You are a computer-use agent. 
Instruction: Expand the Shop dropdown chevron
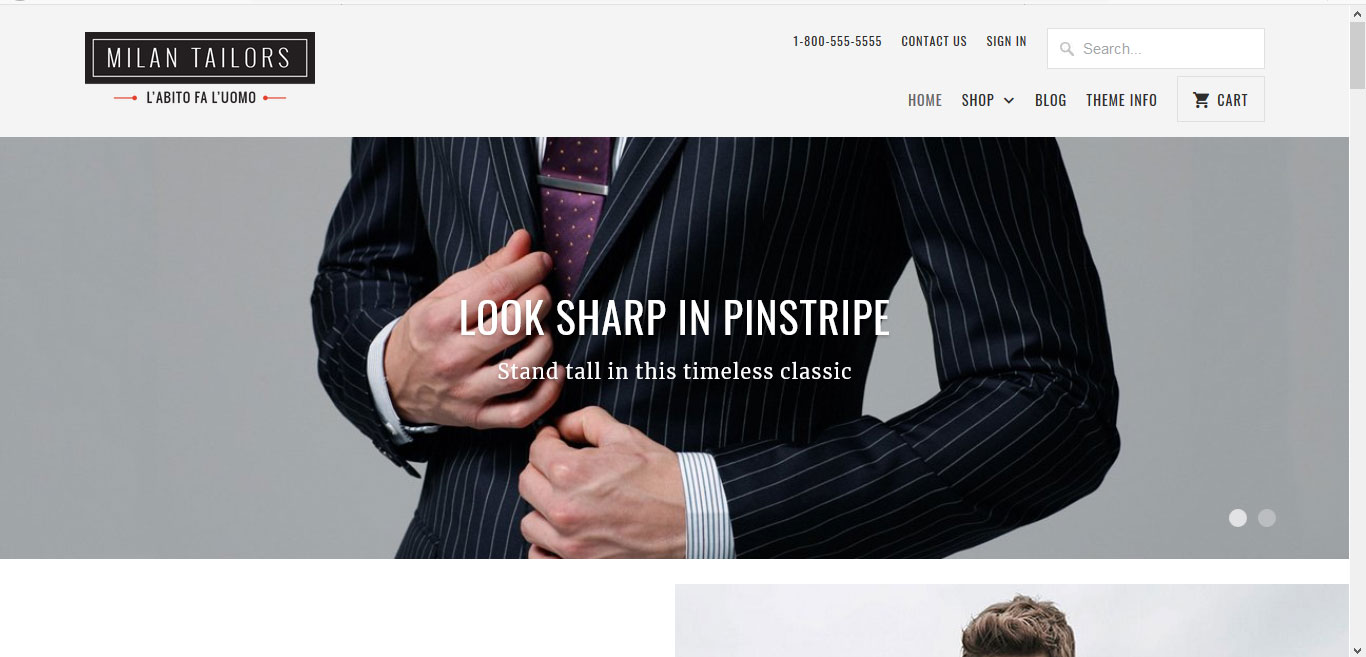(x=1009, y=100)
